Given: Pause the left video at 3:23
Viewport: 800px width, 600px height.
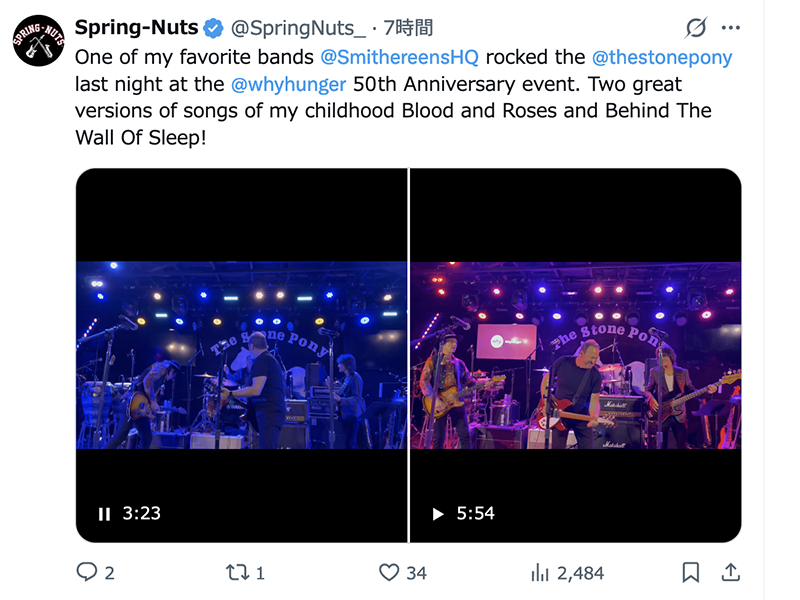Looking at the screenshot, I should point(104,514).
